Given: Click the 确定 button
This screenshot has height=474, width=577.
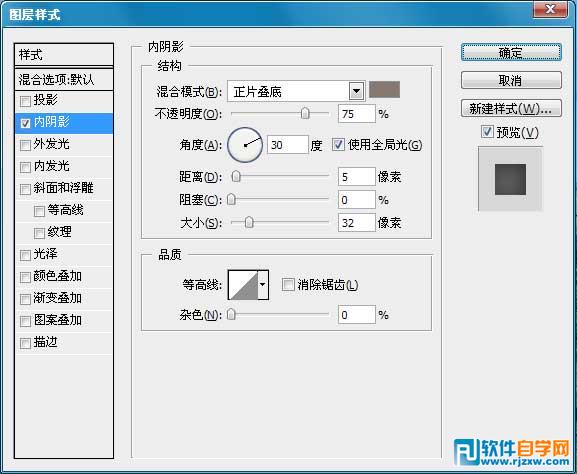Looking at the screenshot, I should click(511, 53).
